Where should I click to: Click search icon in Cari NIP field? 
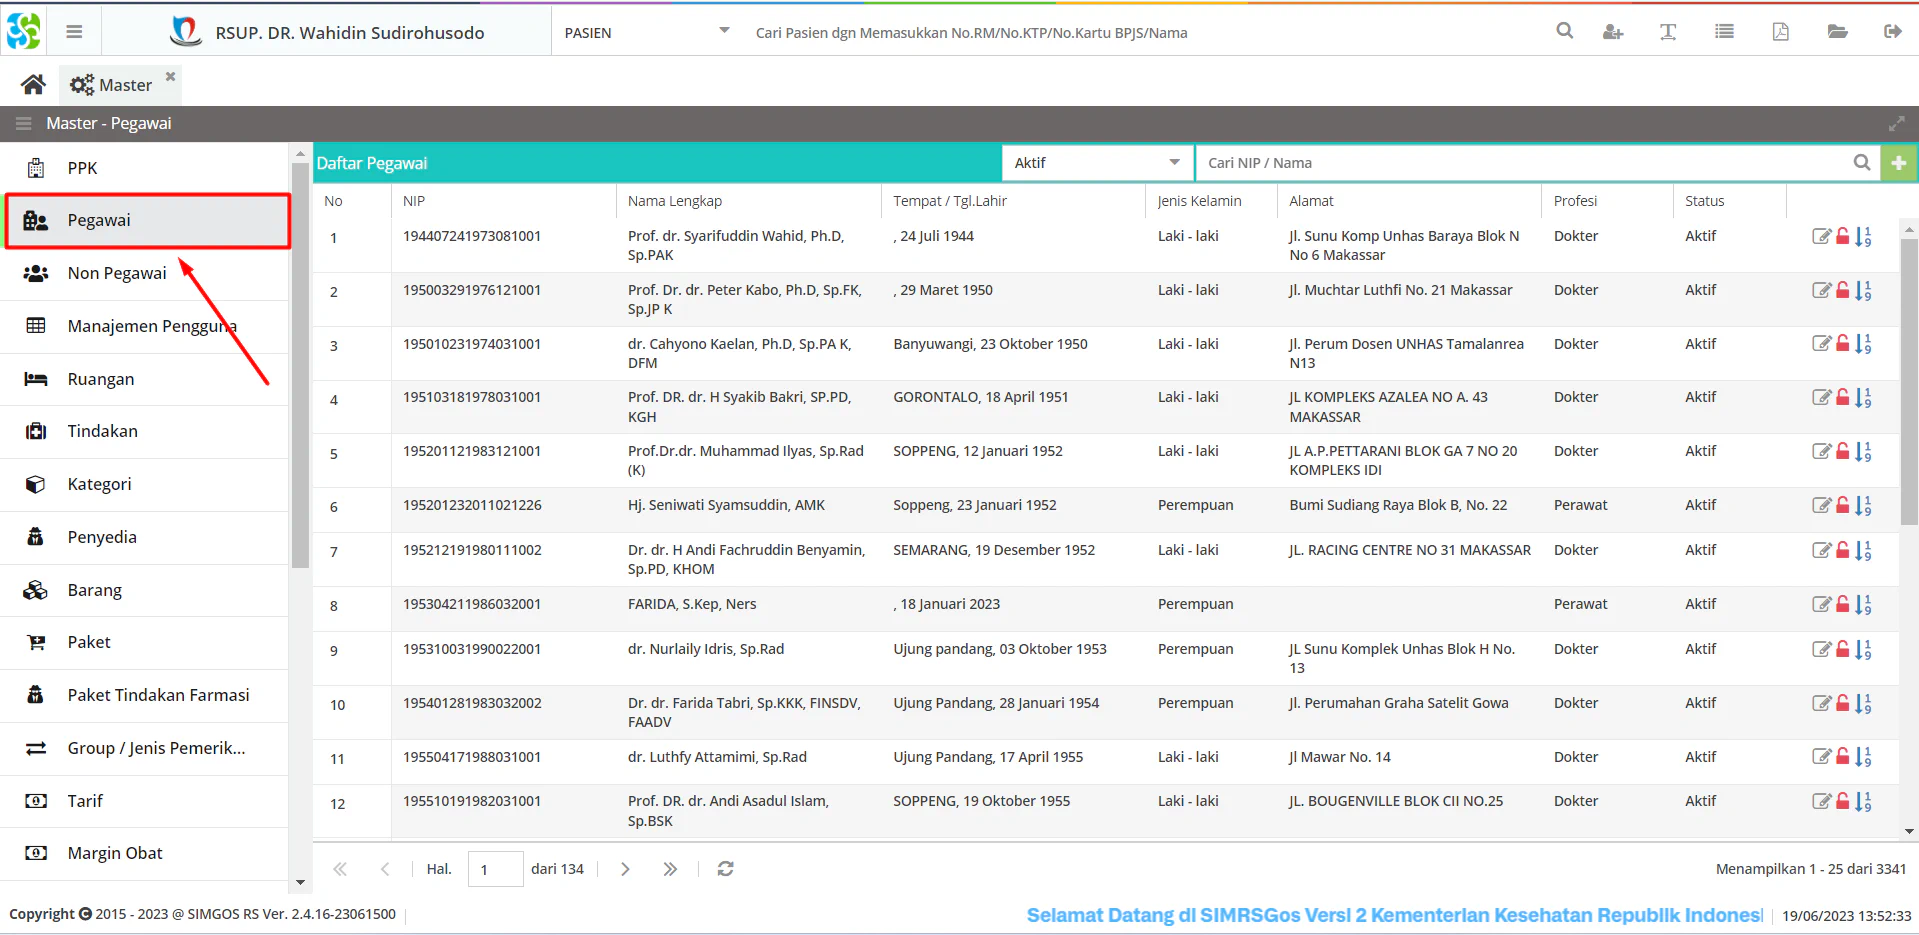click(1861, 163)
